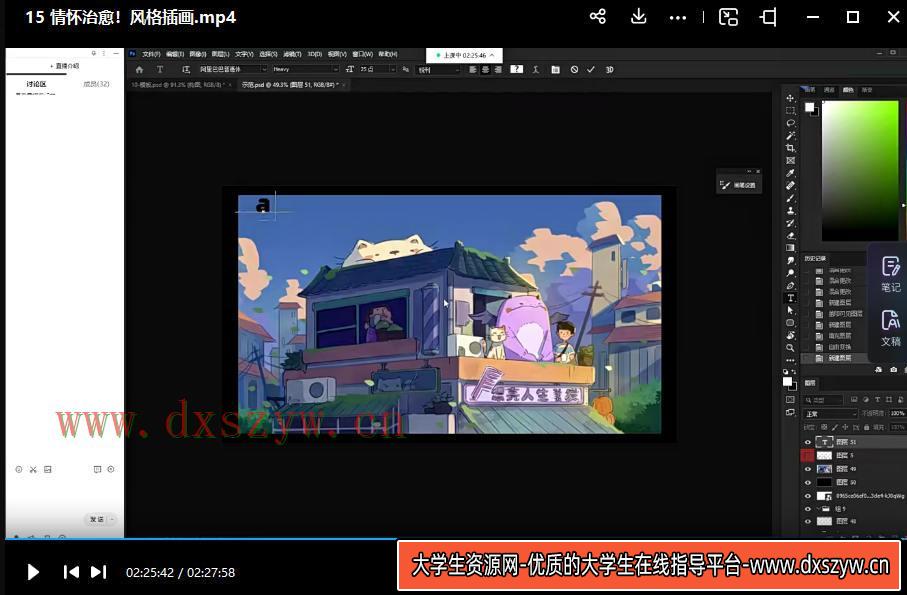Viewport: 907px width, 595px height.
Task: Expand the group 组 5 chevron
Action: [818, 509]
